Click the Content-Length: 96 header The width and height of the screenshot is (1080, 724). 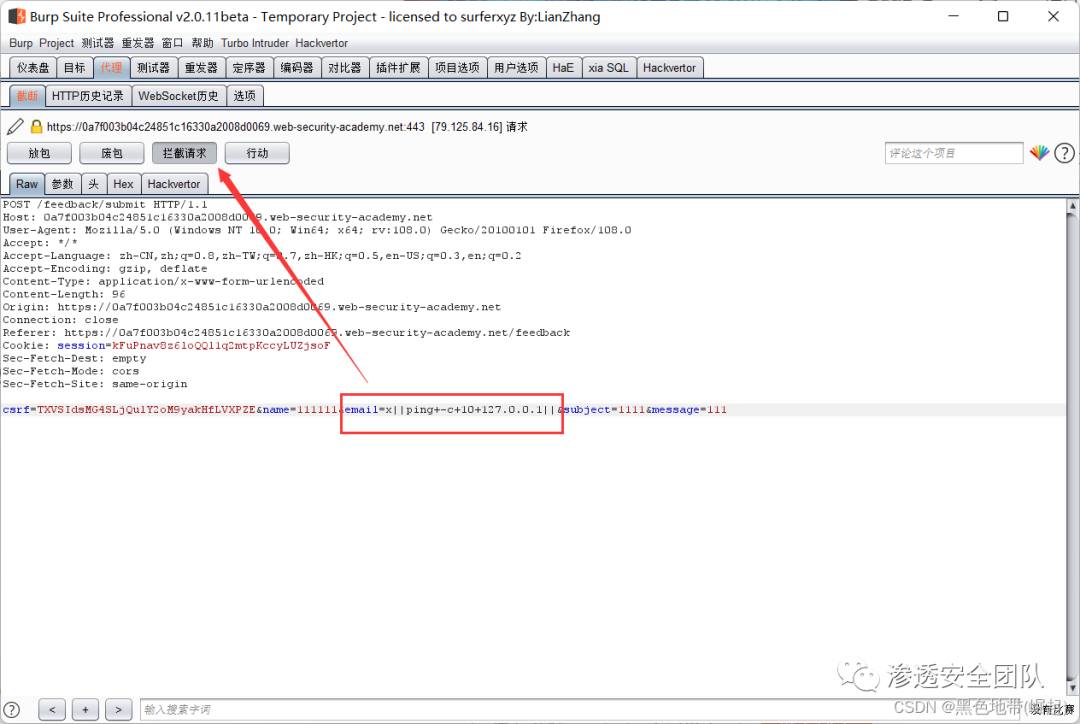pos(64,294)
